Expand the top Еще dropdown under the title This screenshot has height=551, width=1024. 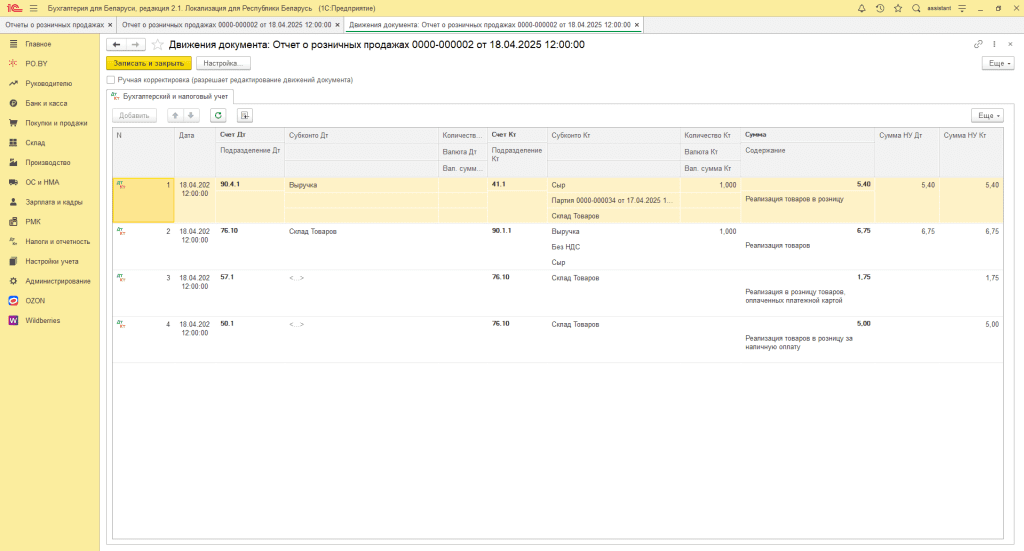point(998,63)
